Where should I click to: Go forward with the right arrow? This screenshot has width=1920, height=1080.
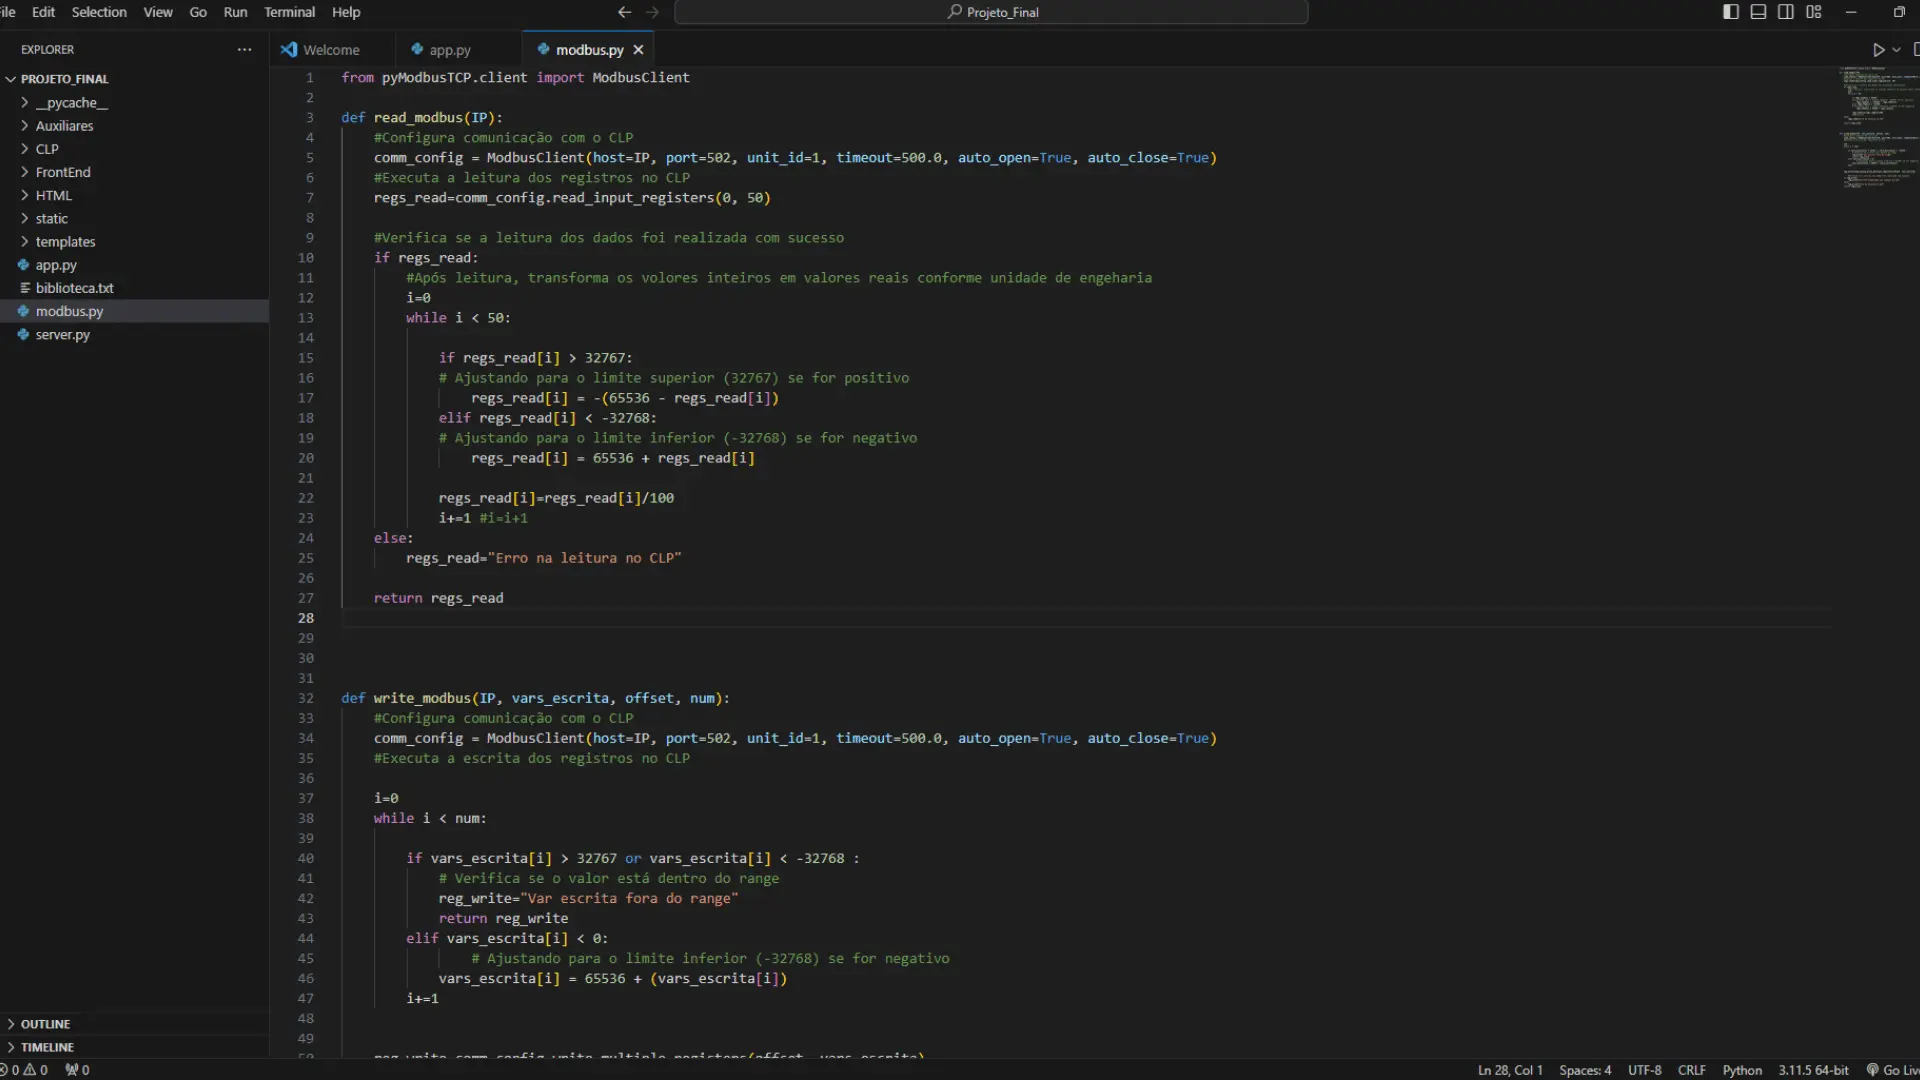653,12
